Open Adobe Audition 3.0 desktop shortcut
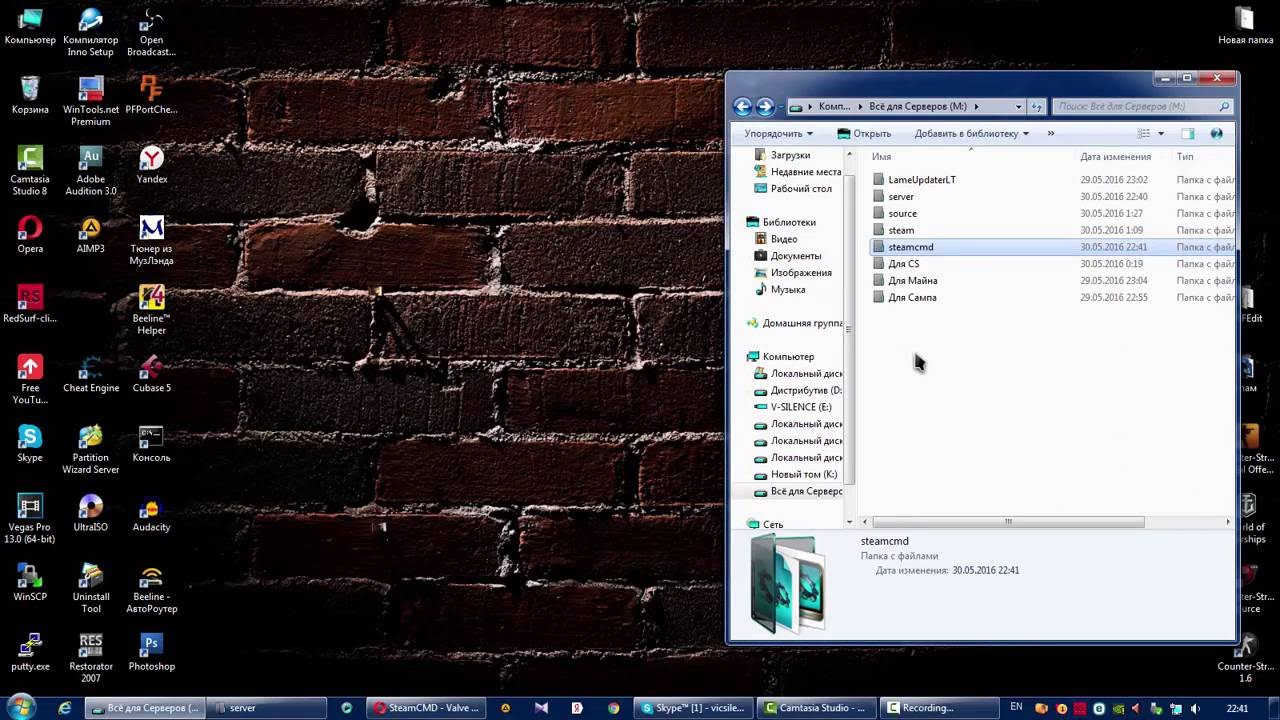The height and width of the screenshot is (720, 1280). [x=91, y=170]
